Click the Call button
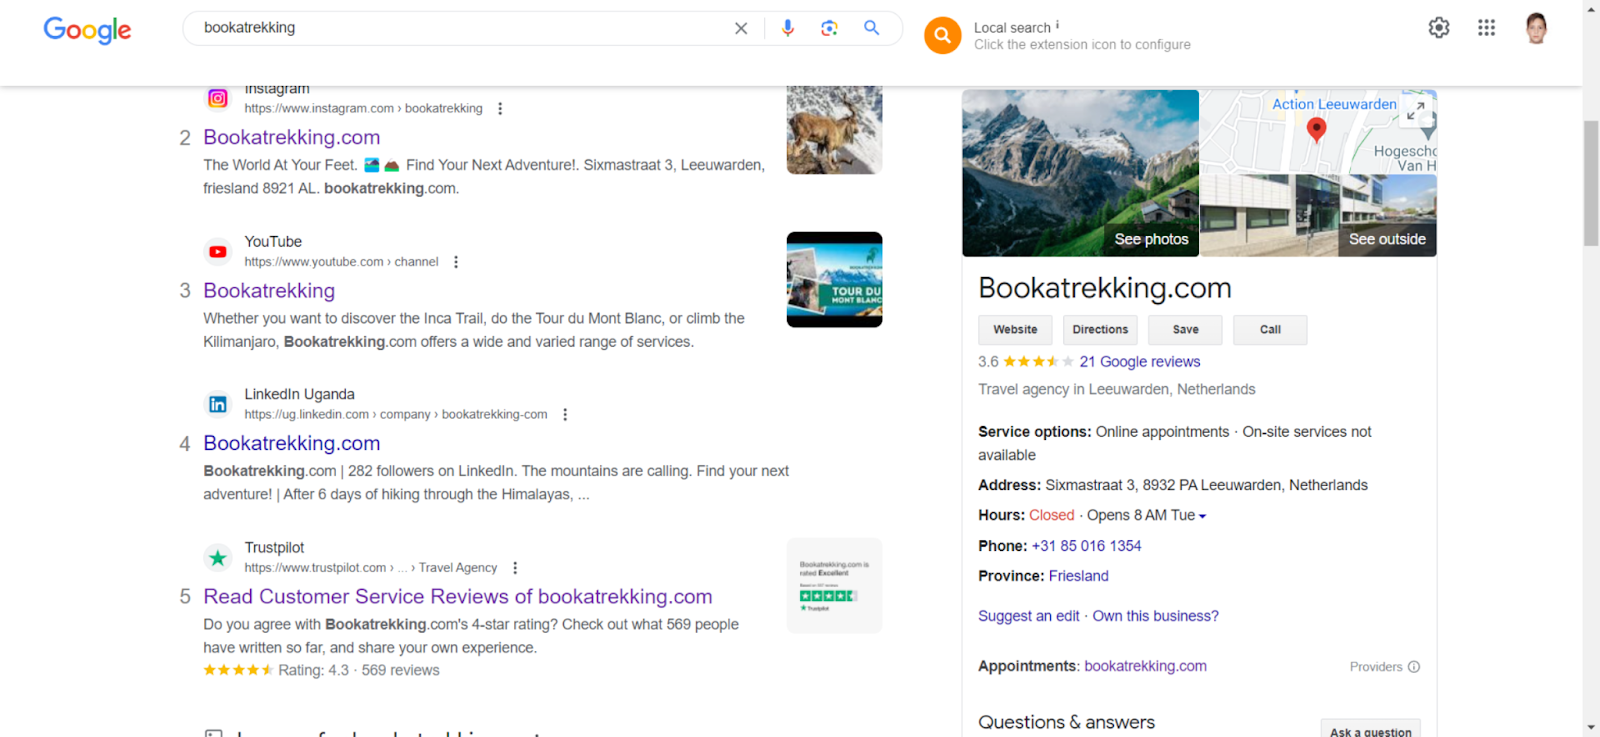 click(1270, 330)
